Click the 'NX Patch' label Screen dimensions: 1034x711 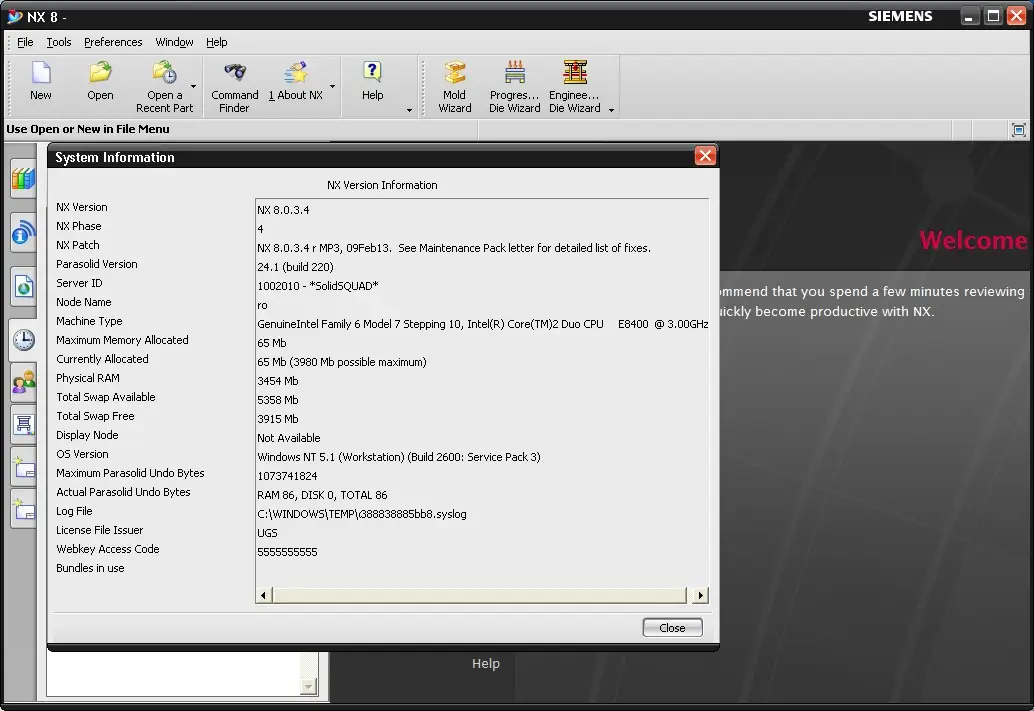(x=78, y=245)
